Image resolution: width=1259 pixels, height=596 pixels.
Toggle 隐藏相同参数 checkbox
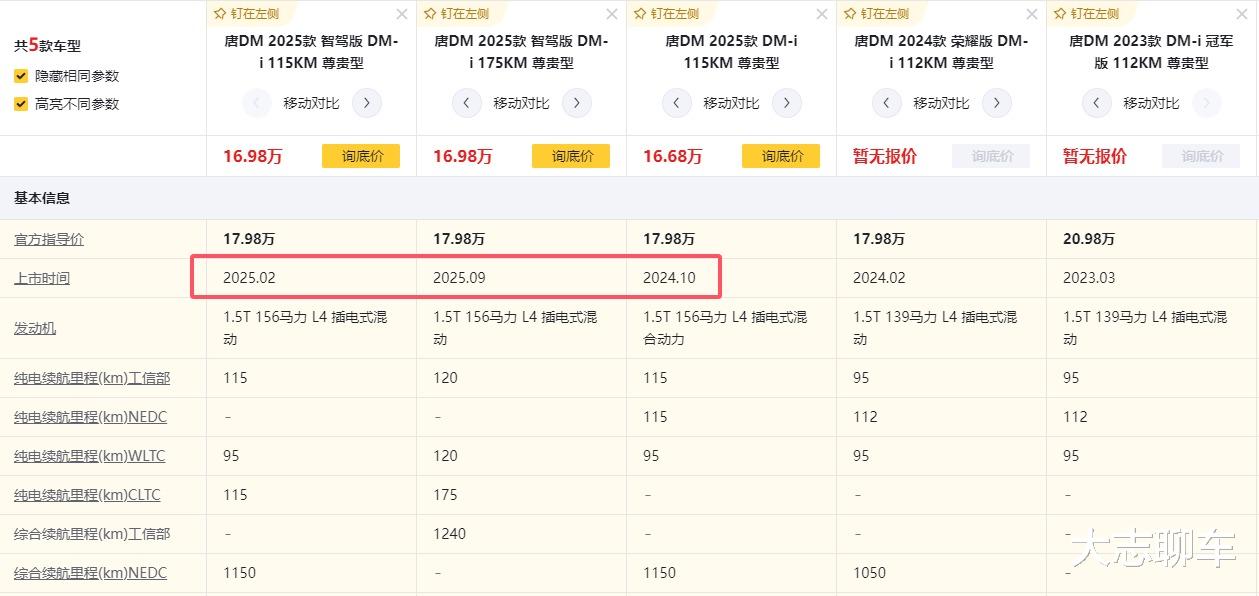point(21,76)
